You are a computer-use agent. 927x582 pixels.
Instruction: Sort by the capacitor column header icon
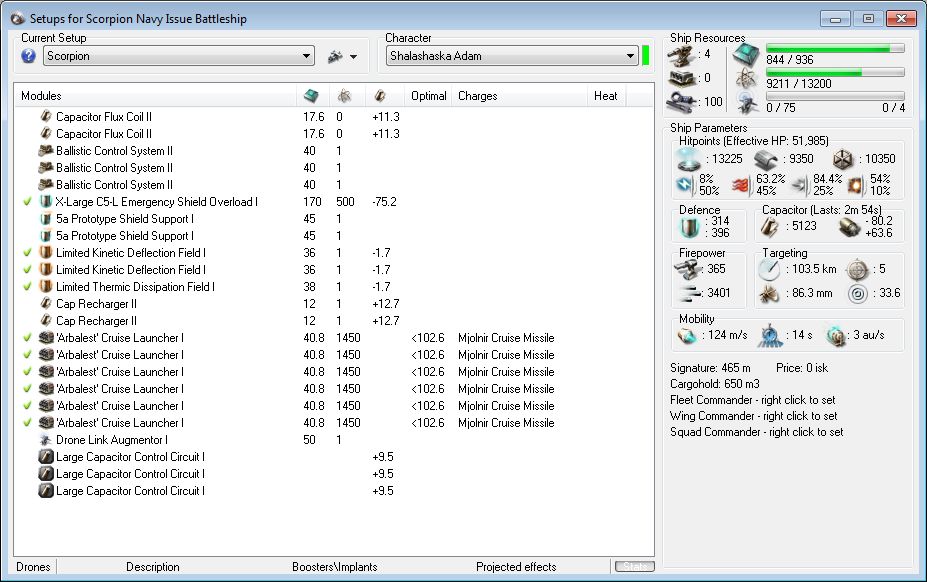(380, 96)
